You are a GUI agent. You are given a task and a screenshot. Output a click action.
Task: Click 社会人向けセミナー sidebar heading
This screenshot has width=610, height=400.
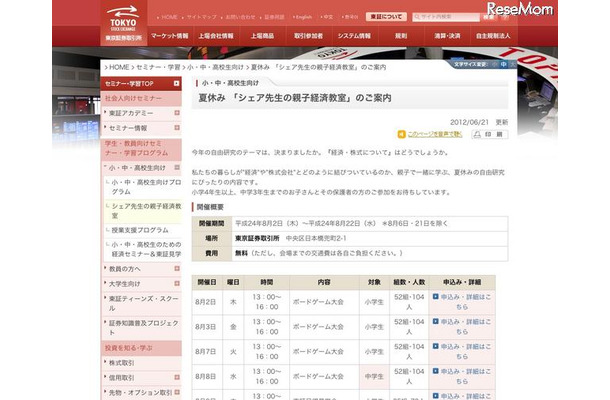click(x=141, y=98)
